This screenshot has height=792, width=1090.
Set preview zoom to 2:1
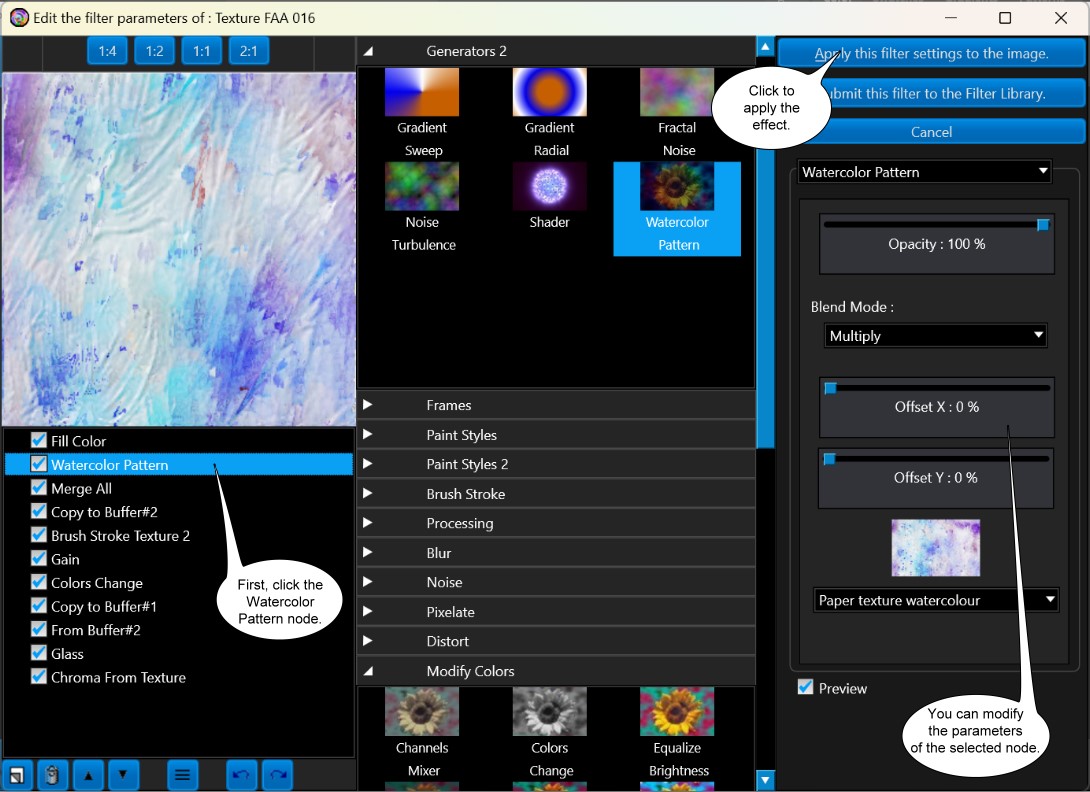(x=248, y=51)
